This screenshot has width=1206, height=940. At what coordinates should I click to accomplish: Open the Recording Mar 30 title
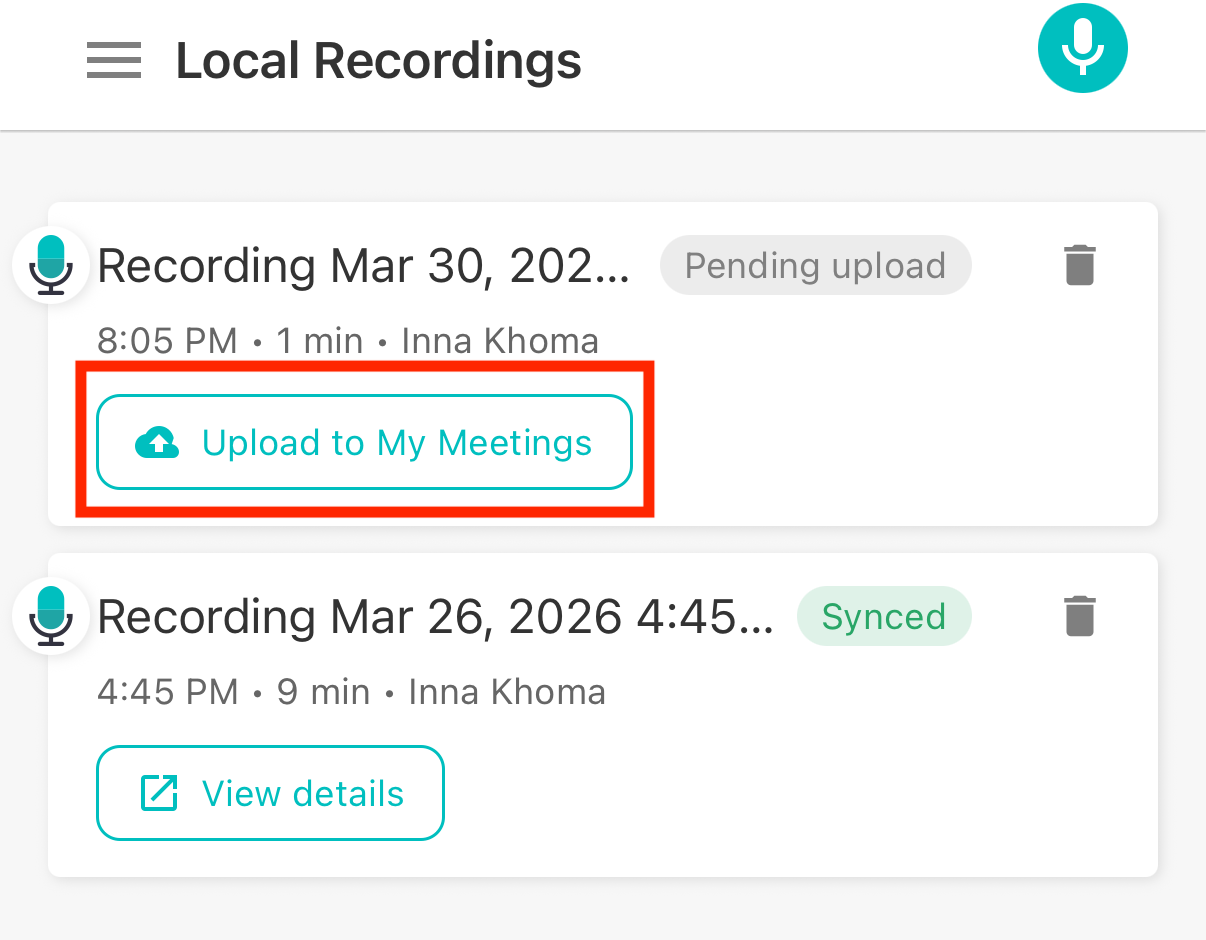tap(364, 266)
